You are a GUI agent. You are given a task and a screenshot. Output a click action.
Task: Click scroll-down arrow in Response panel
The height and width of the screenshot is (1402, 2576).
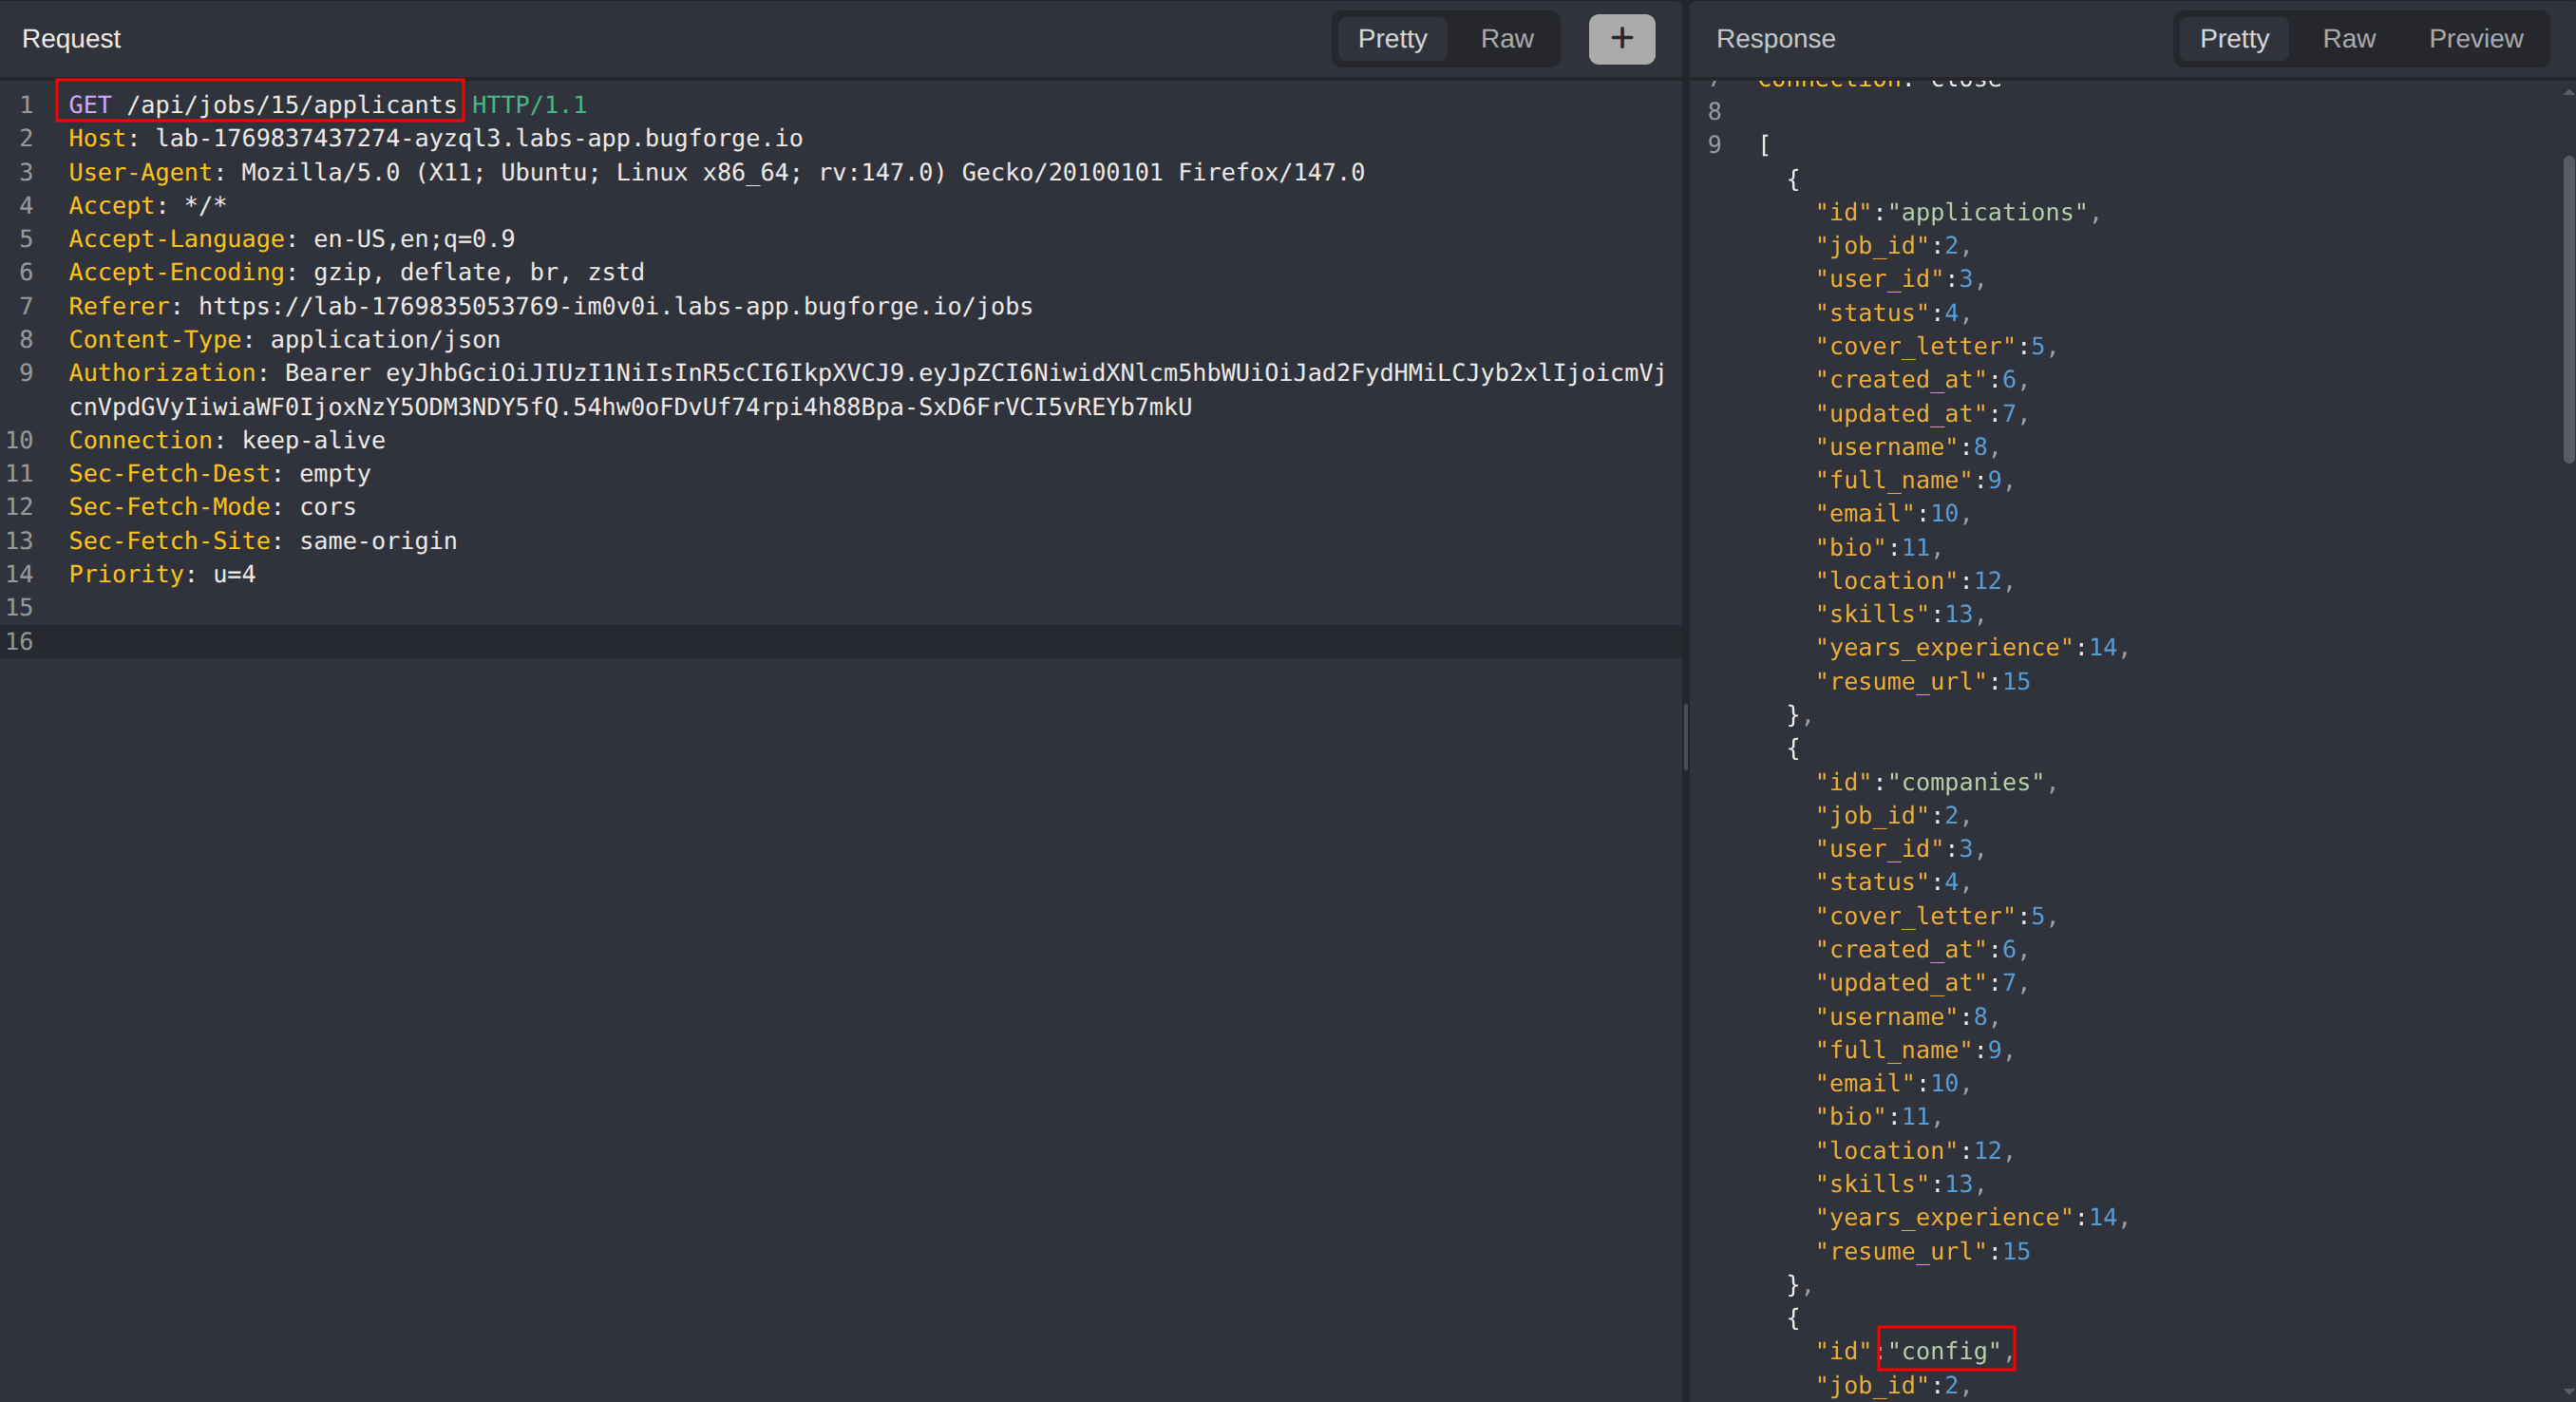(x=2567, y=1392)
